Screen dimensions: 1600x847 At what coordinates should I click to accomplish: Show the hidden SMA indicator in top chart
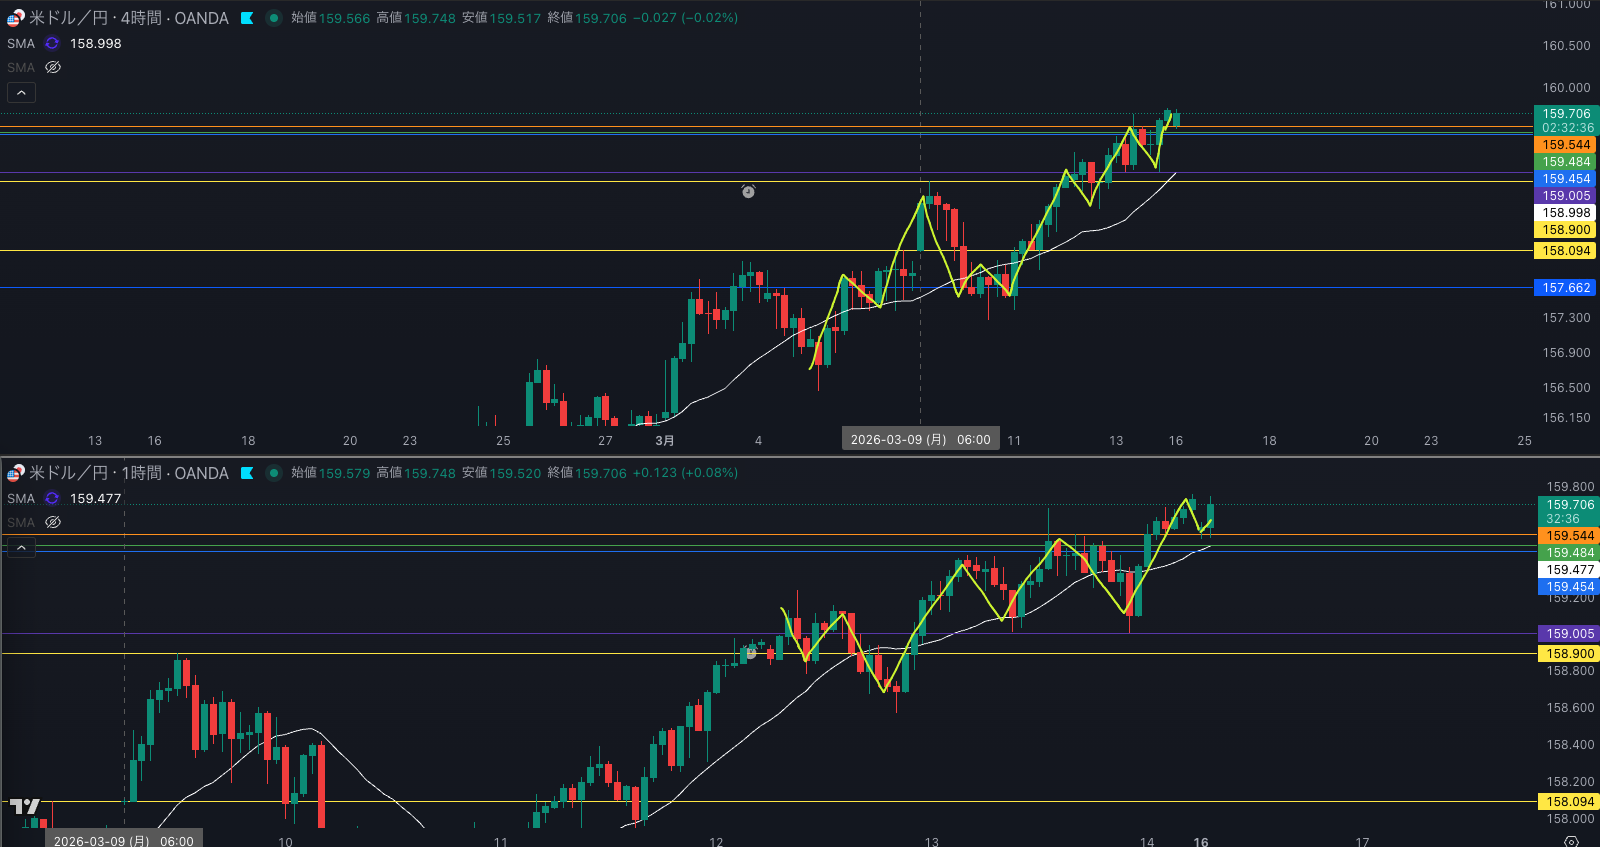click(x=53, y=67)
